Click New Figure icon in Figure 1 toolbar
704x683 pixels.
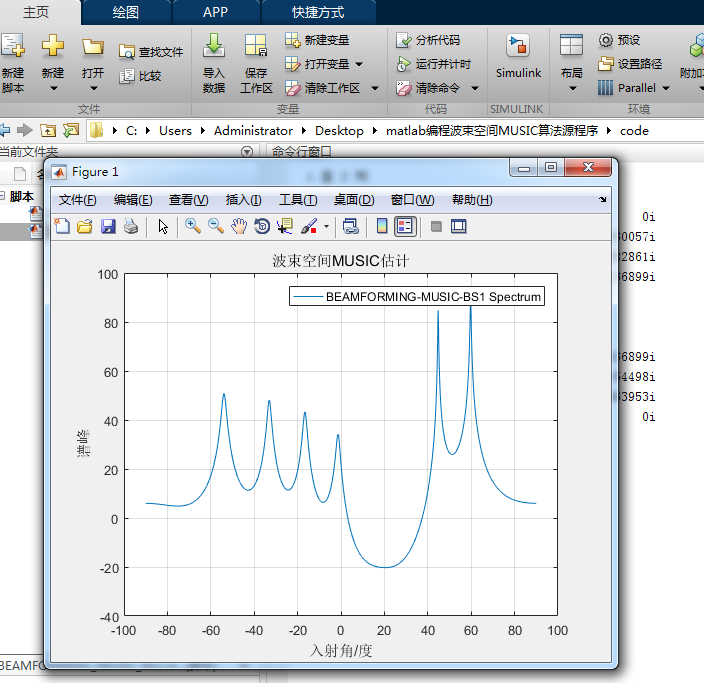(62, 226)
